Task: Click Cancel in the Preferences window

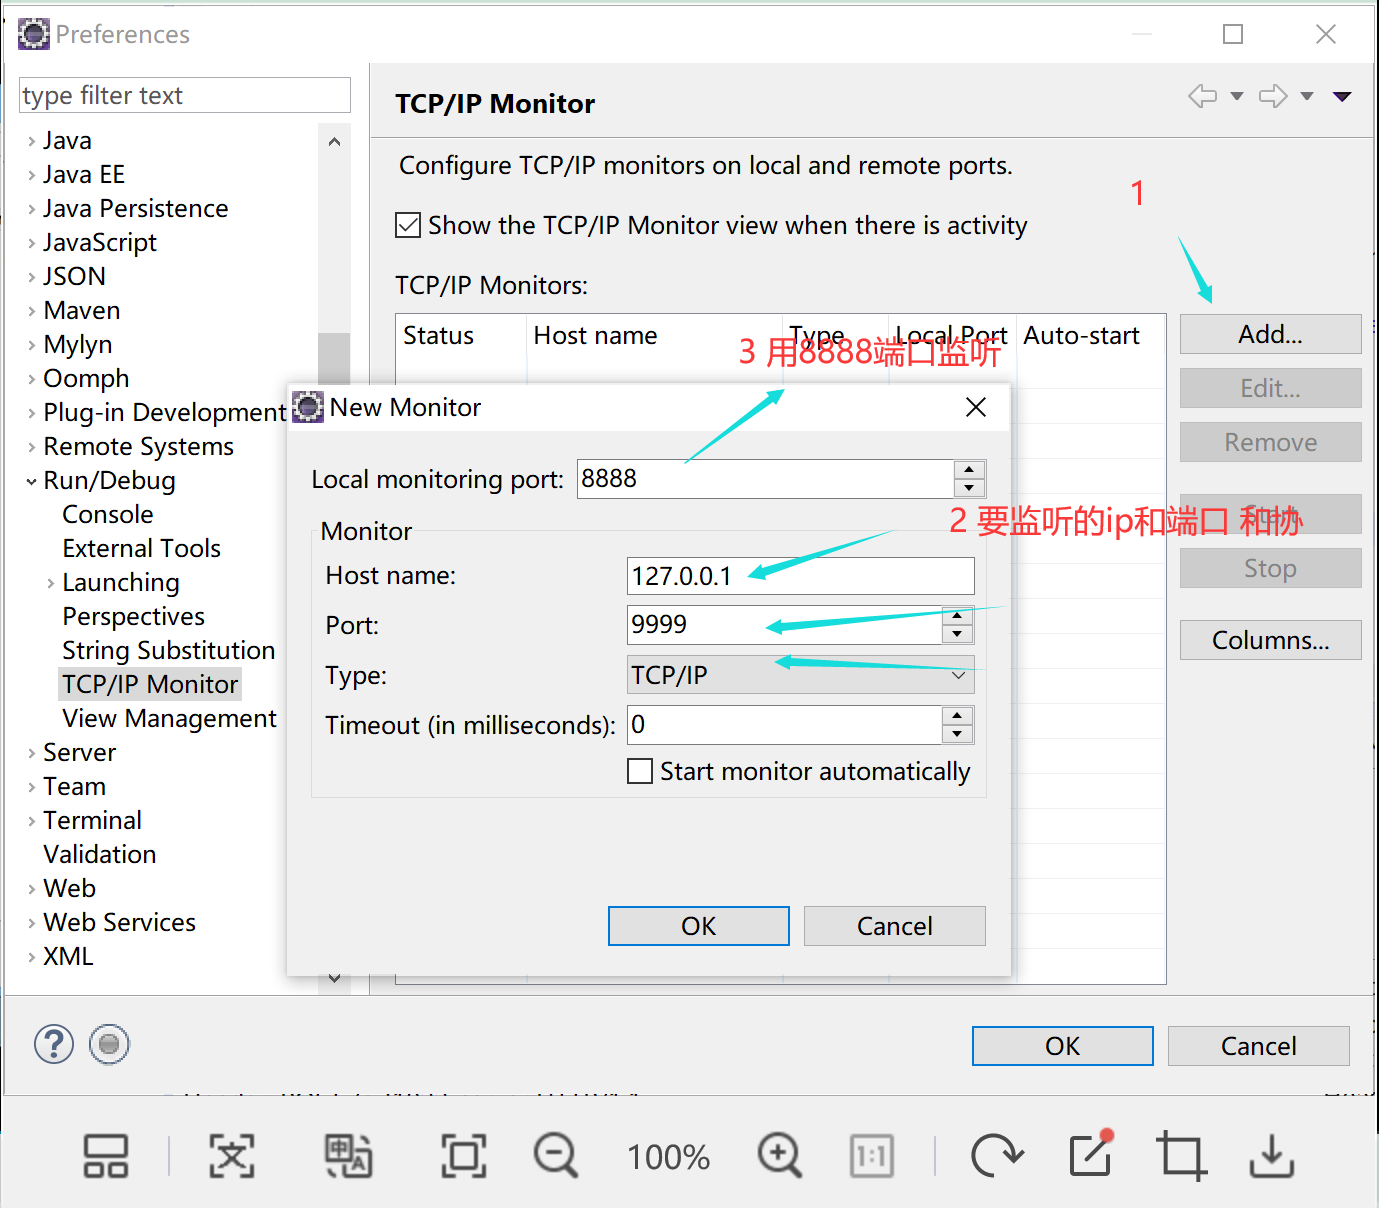Action: point(1258,1046)
